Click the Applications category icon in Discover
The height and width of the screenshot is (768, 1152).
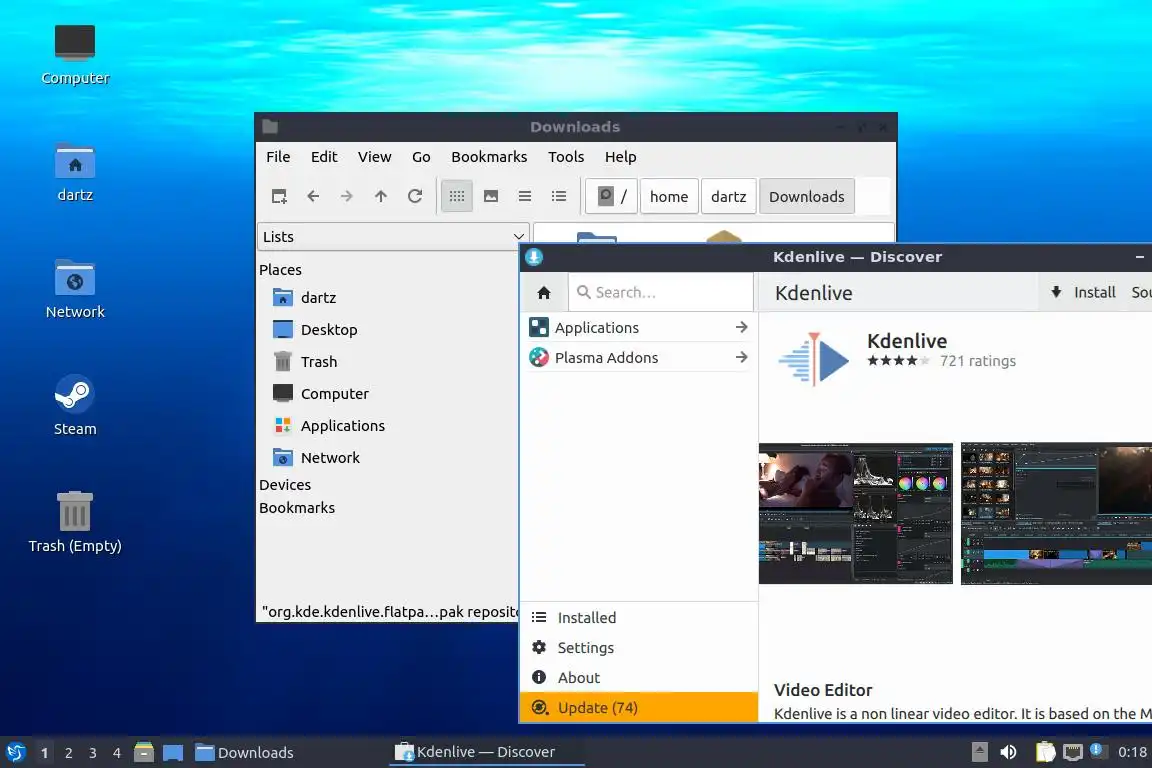tap(539, 328)
